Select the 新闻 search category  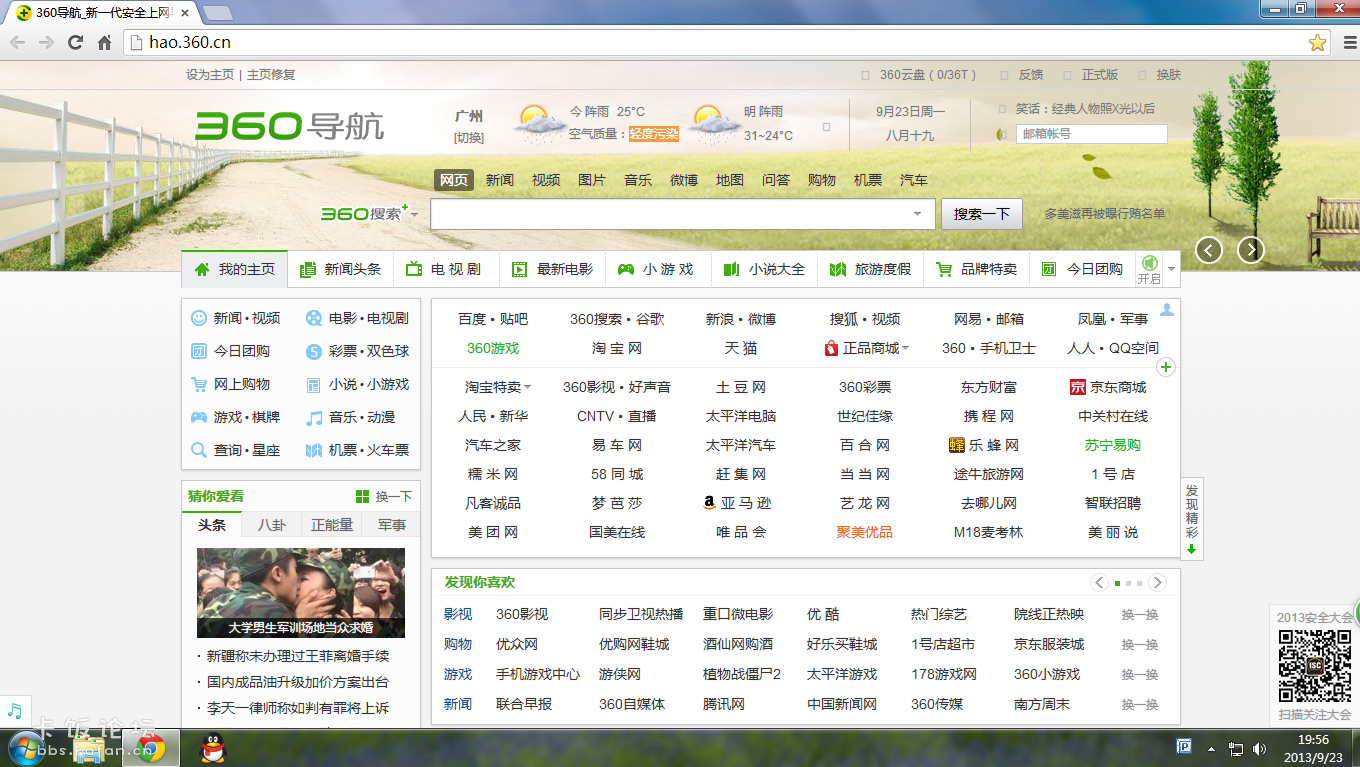tap(500, 180)
